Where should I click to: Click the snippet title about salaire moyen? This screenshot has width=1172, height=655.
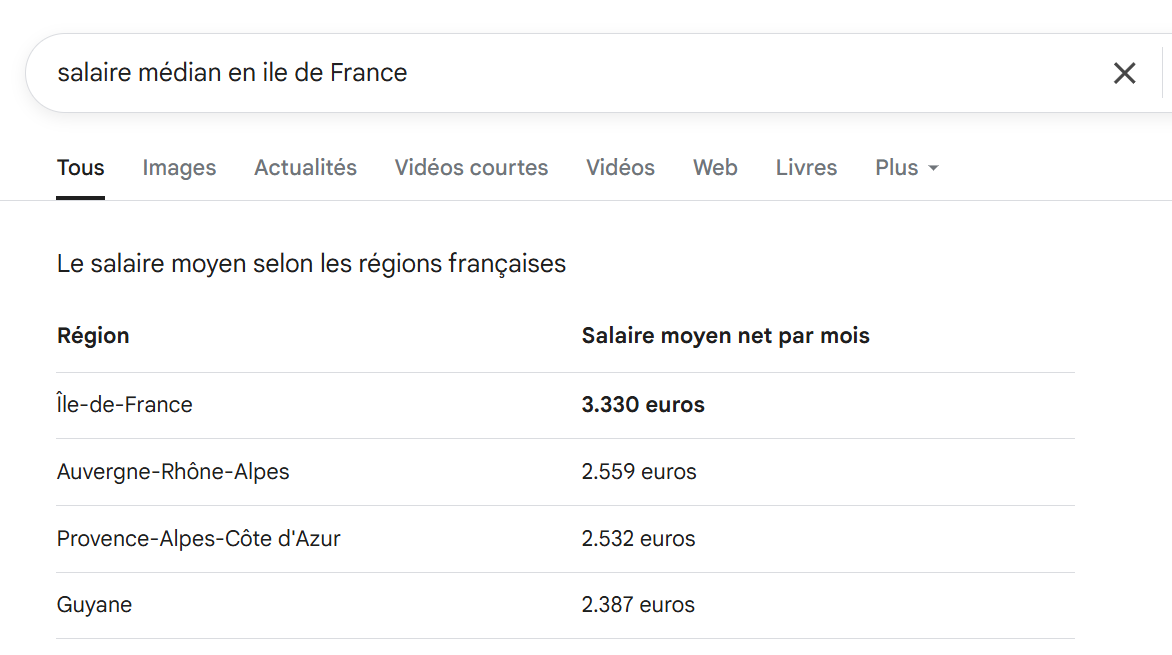pyautogui.click(x=312, y=264)
